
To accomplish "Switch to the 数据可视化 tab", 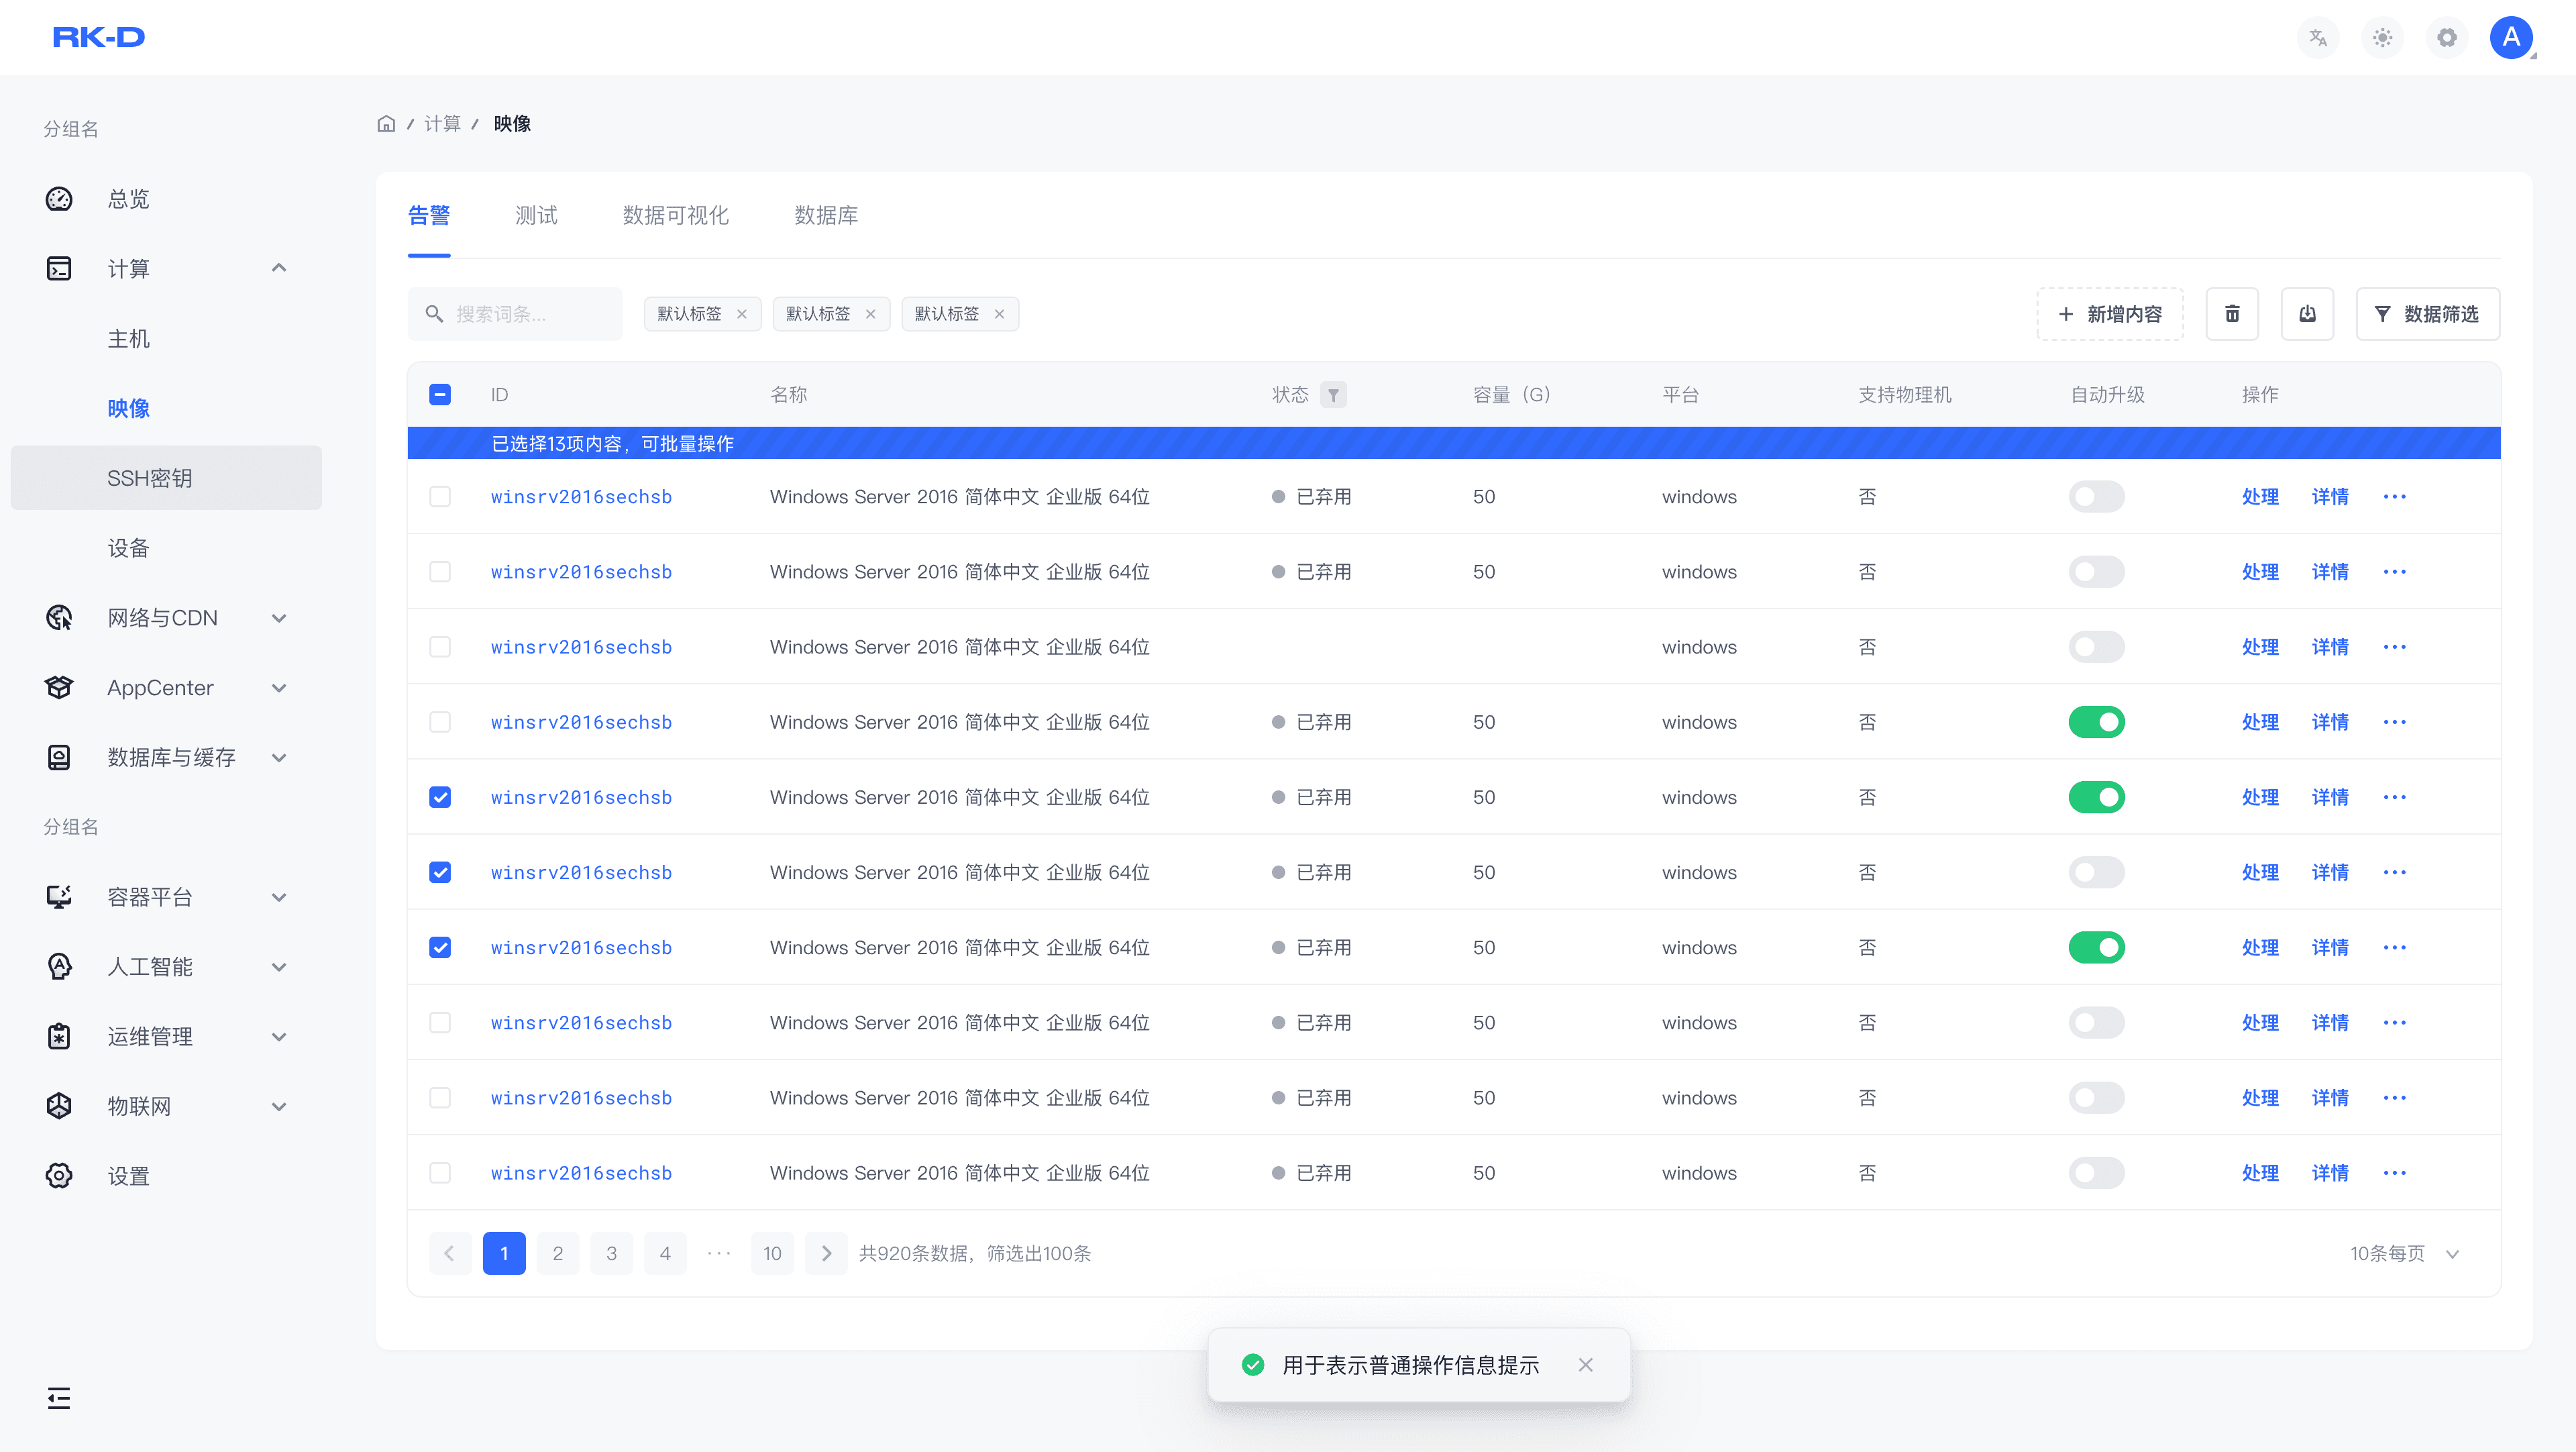I will point(675,215).
